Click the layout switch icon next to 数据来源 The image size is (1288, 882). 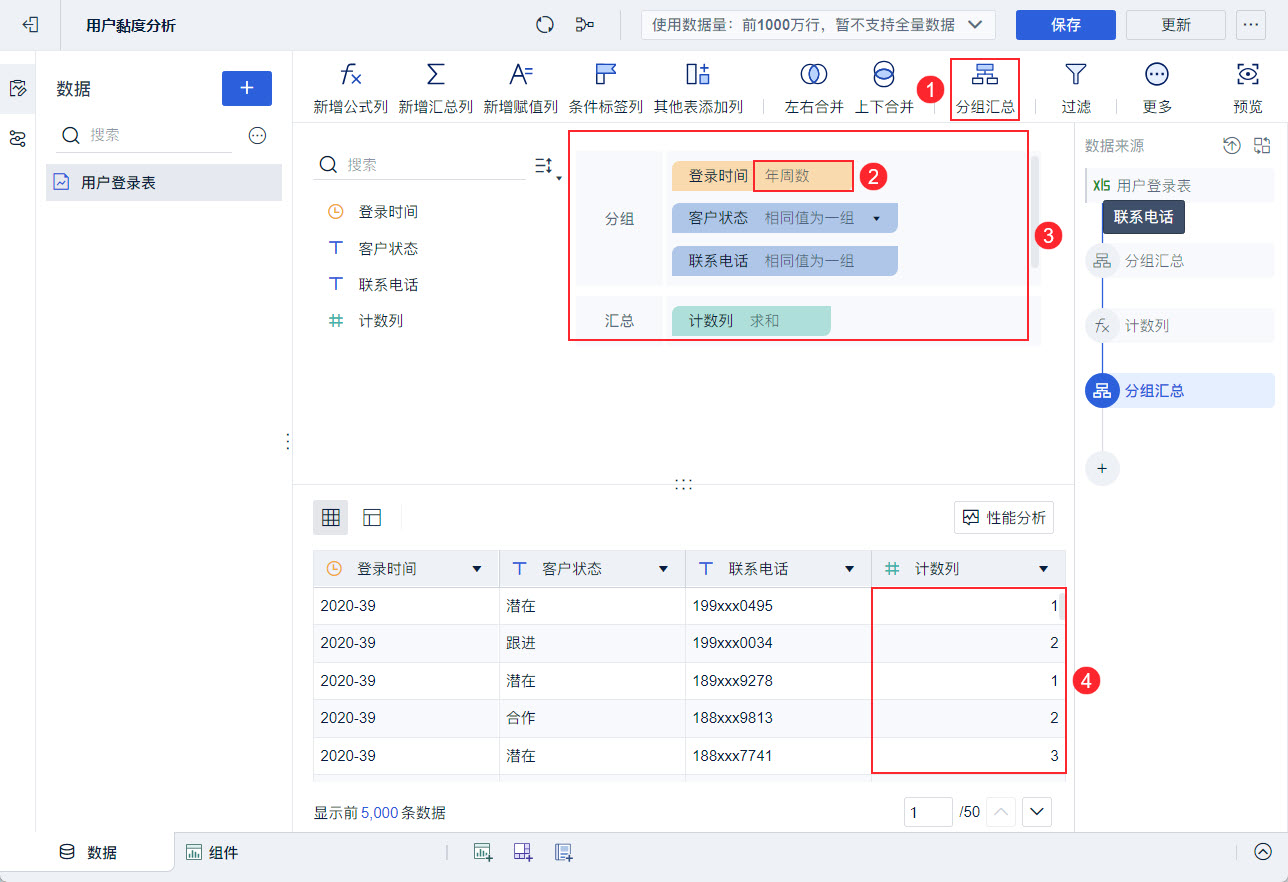1262,146
